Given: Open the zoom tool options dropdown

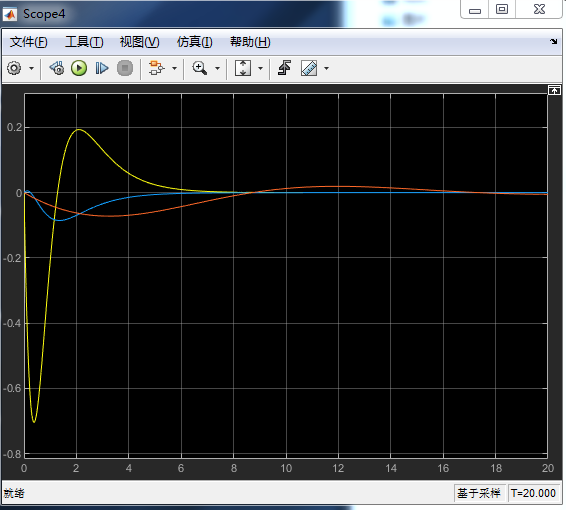Looking at the screenshot, I should [217, 68].
